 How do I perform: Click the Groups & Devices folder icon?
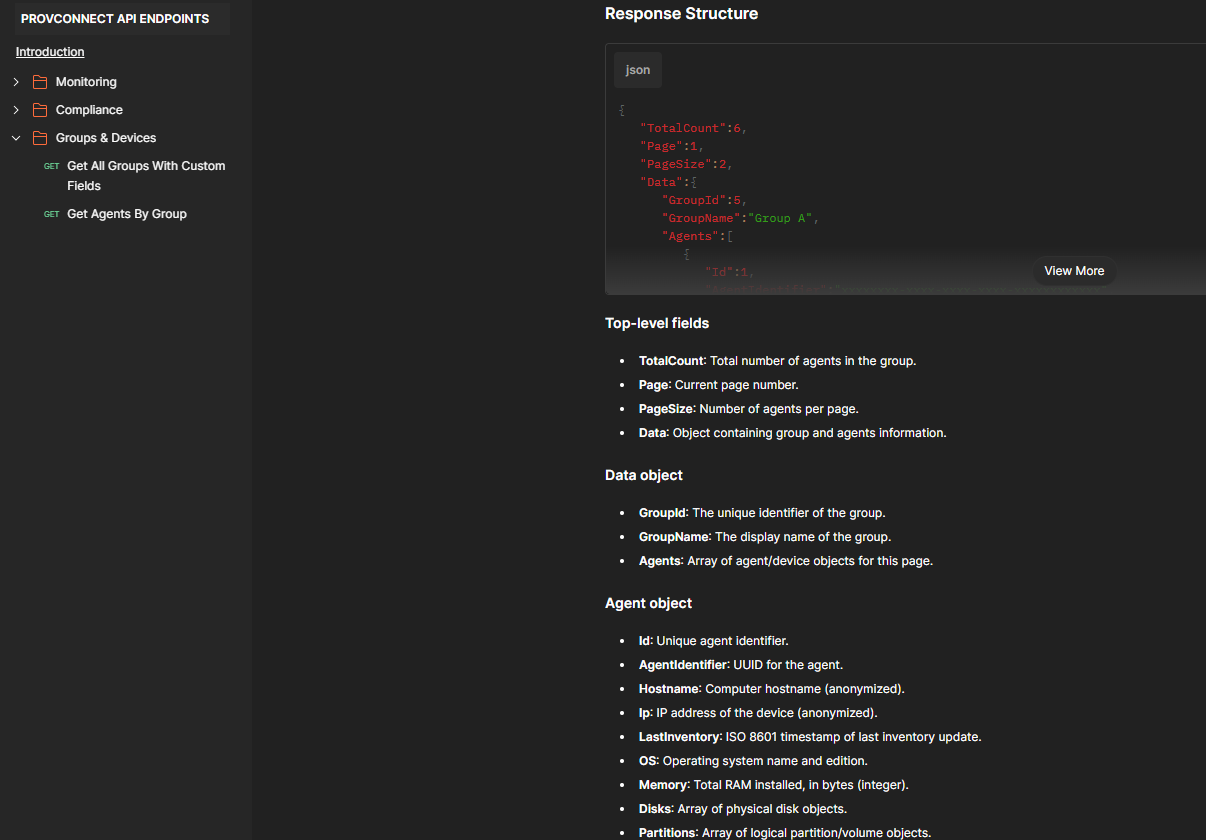(x=40, y=138)
